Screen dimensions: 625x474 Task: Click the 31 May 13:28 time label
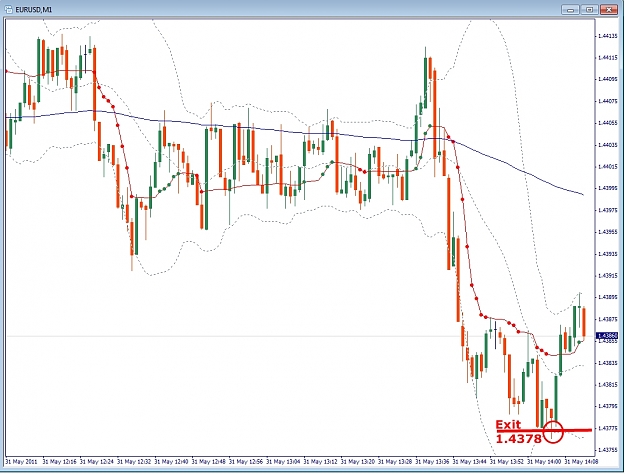[x=395, y=462]
